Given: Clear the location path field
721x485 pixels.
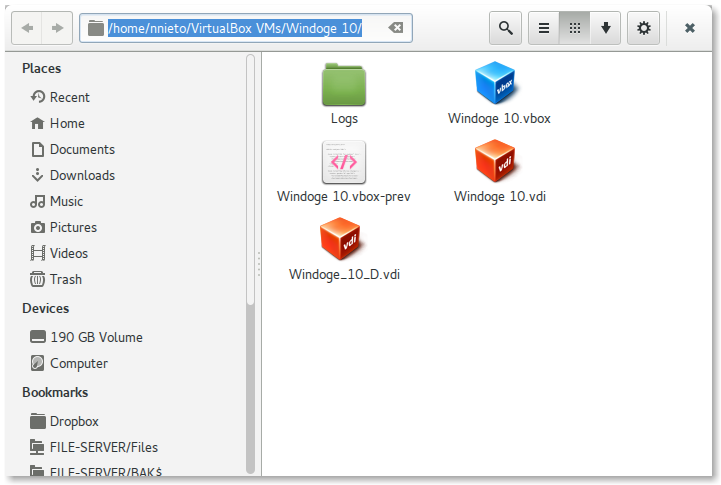Looking at the screenshot, I should coord(396,28).
